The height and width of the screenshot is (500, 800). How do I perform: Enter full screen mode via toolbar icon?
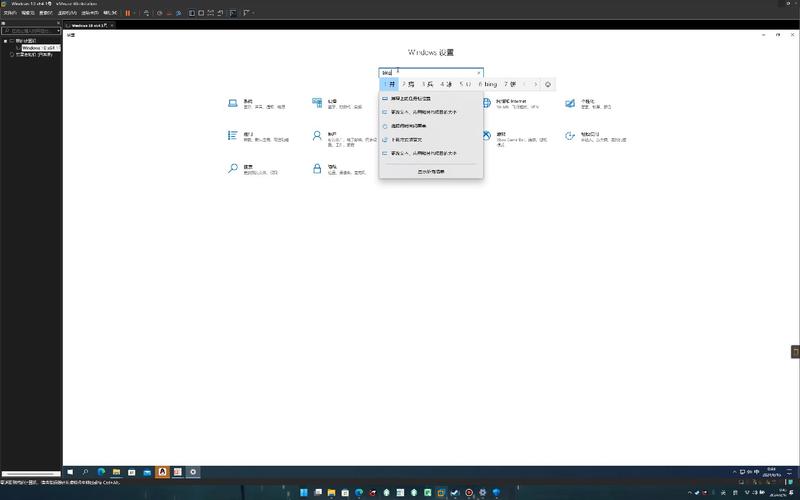point(210,13)
